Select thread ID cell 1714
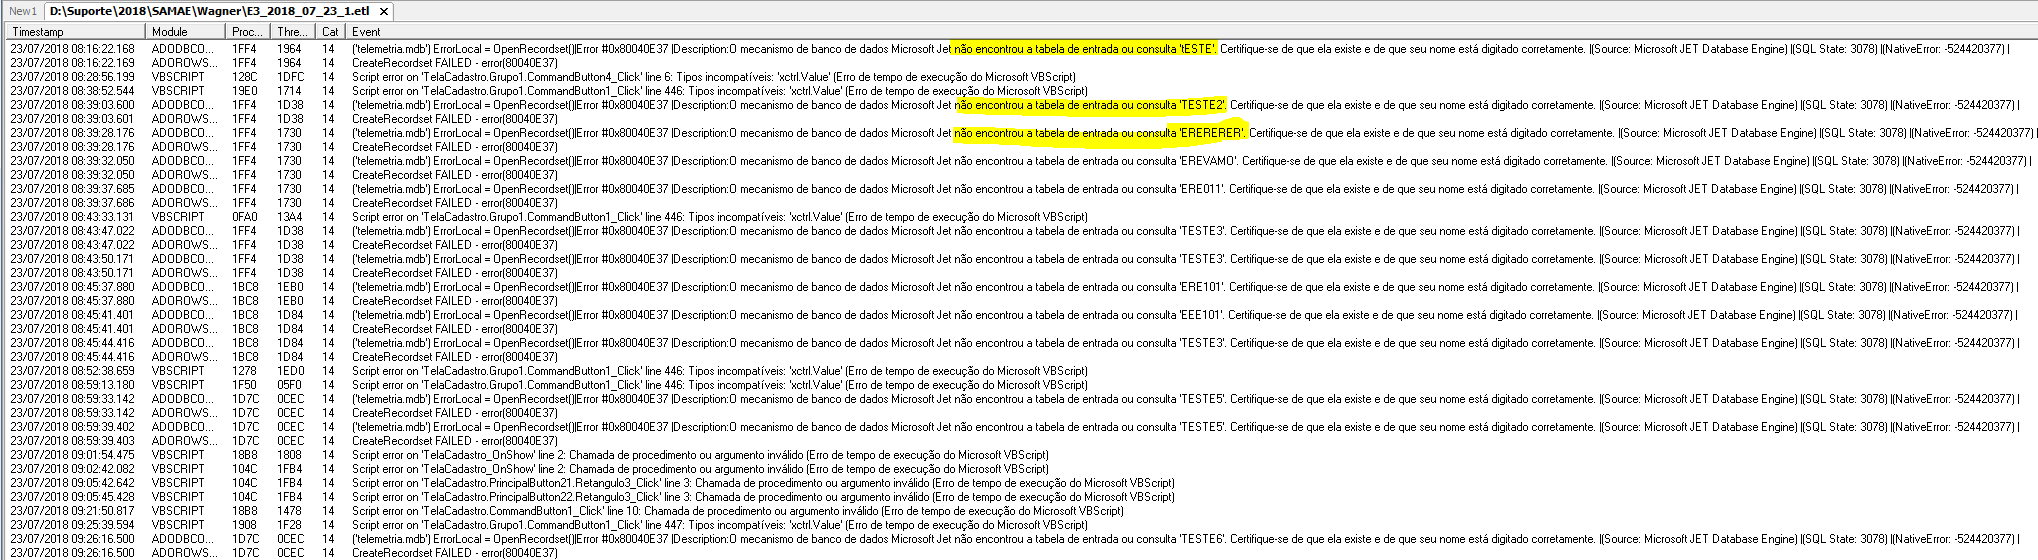The image size is (2038, 560). tap(290, 91)
